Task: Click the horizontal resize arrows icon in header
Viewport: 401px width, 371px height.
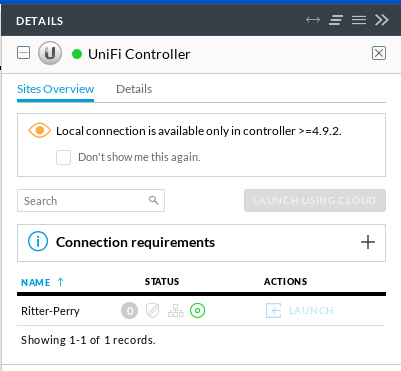Action: [x=313, y=20]
